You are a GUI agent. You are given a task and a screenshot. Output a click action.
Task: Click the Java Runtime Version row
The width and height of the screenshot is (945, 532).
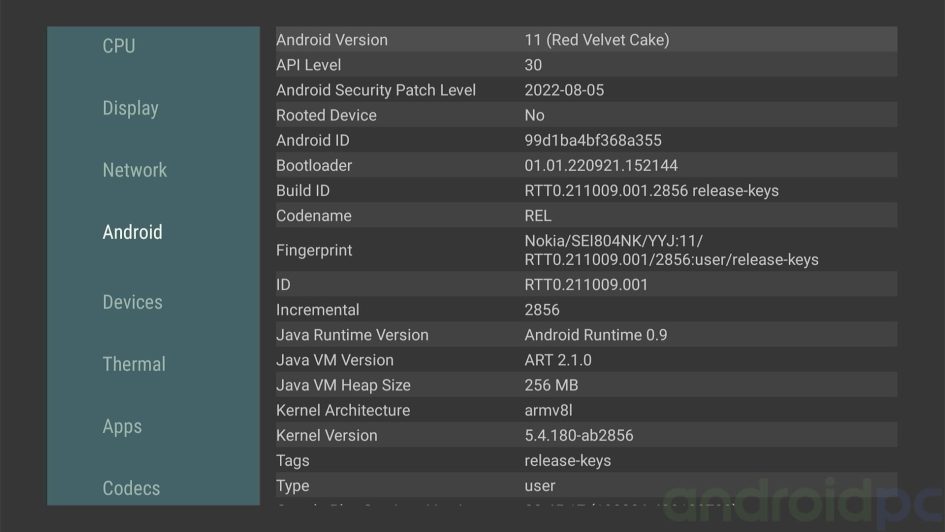click(585, 335)
